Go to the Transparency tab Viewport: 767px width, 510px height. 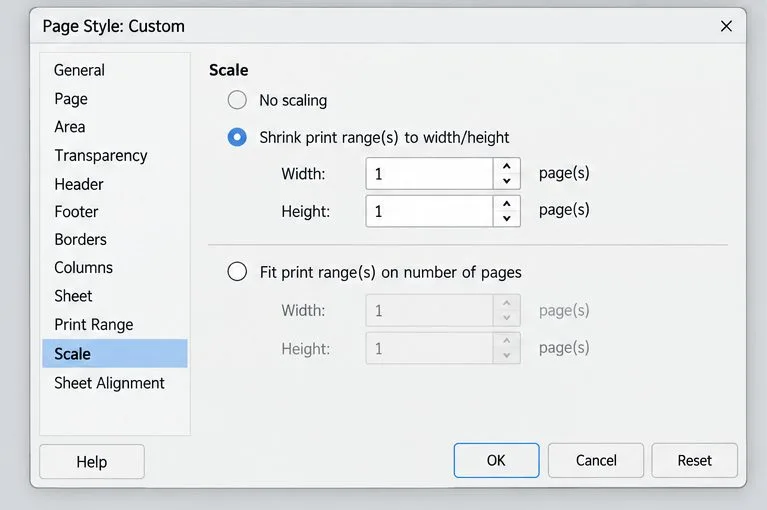click(115, 155)
